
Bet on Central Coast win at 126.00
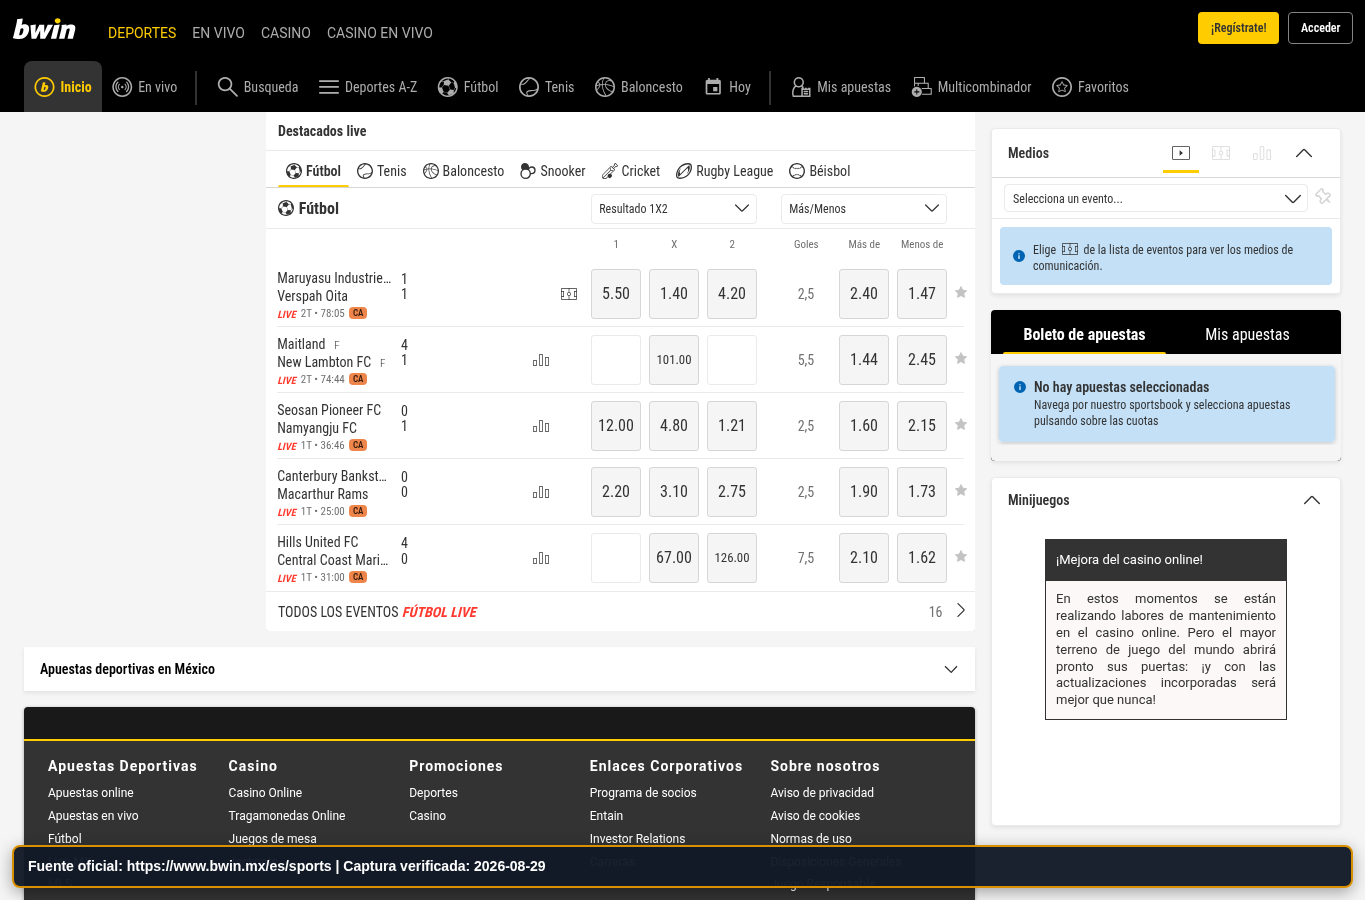(x=732, y=558)
